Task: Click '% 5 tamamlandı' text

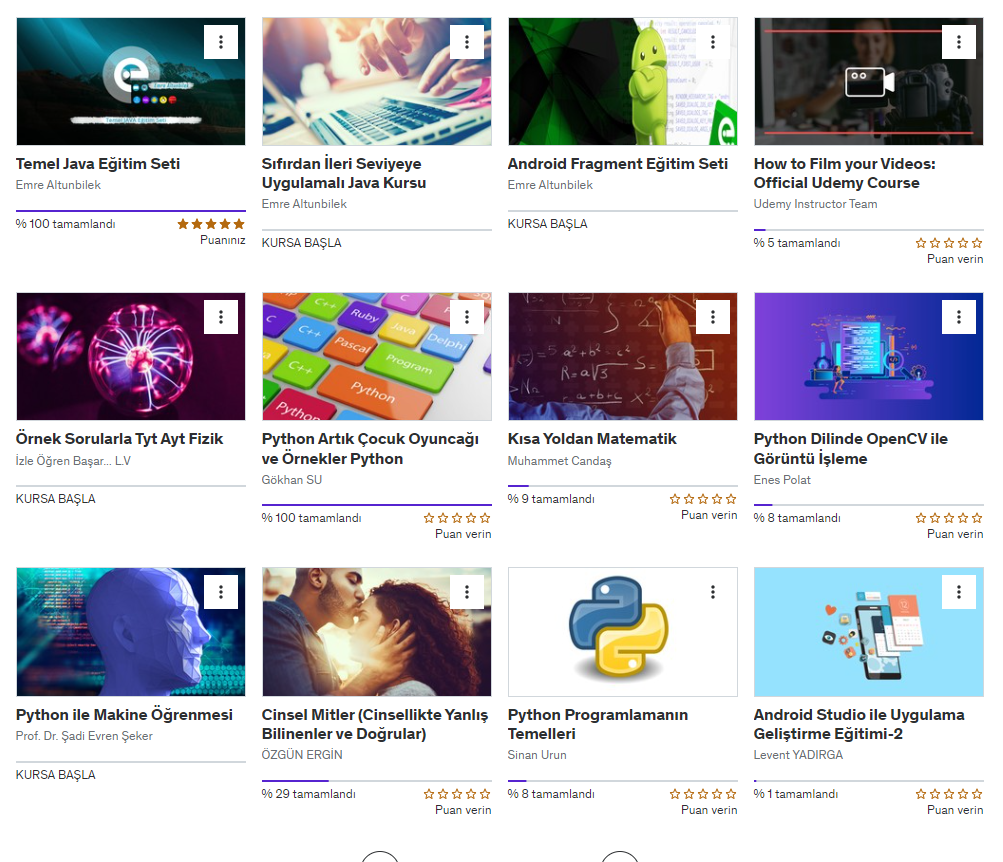Action: tap(797, 243)
